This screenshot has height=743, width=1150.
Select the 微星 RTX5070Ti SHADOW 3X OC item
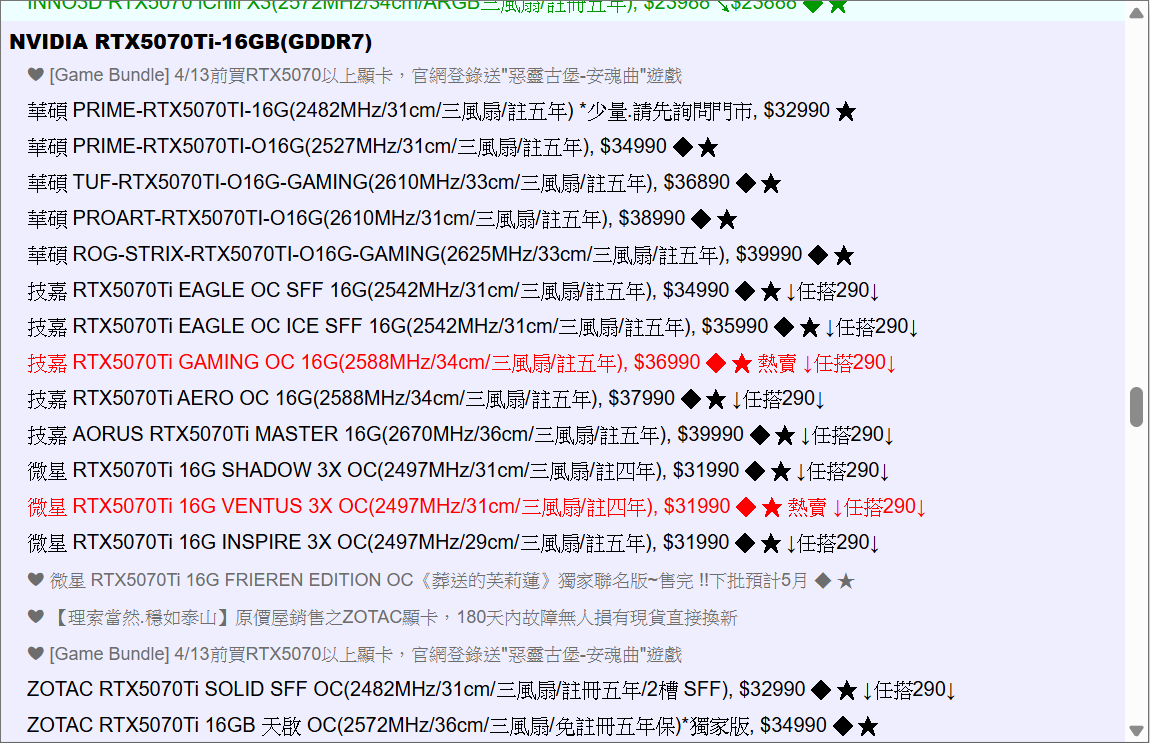pos(458,470)
